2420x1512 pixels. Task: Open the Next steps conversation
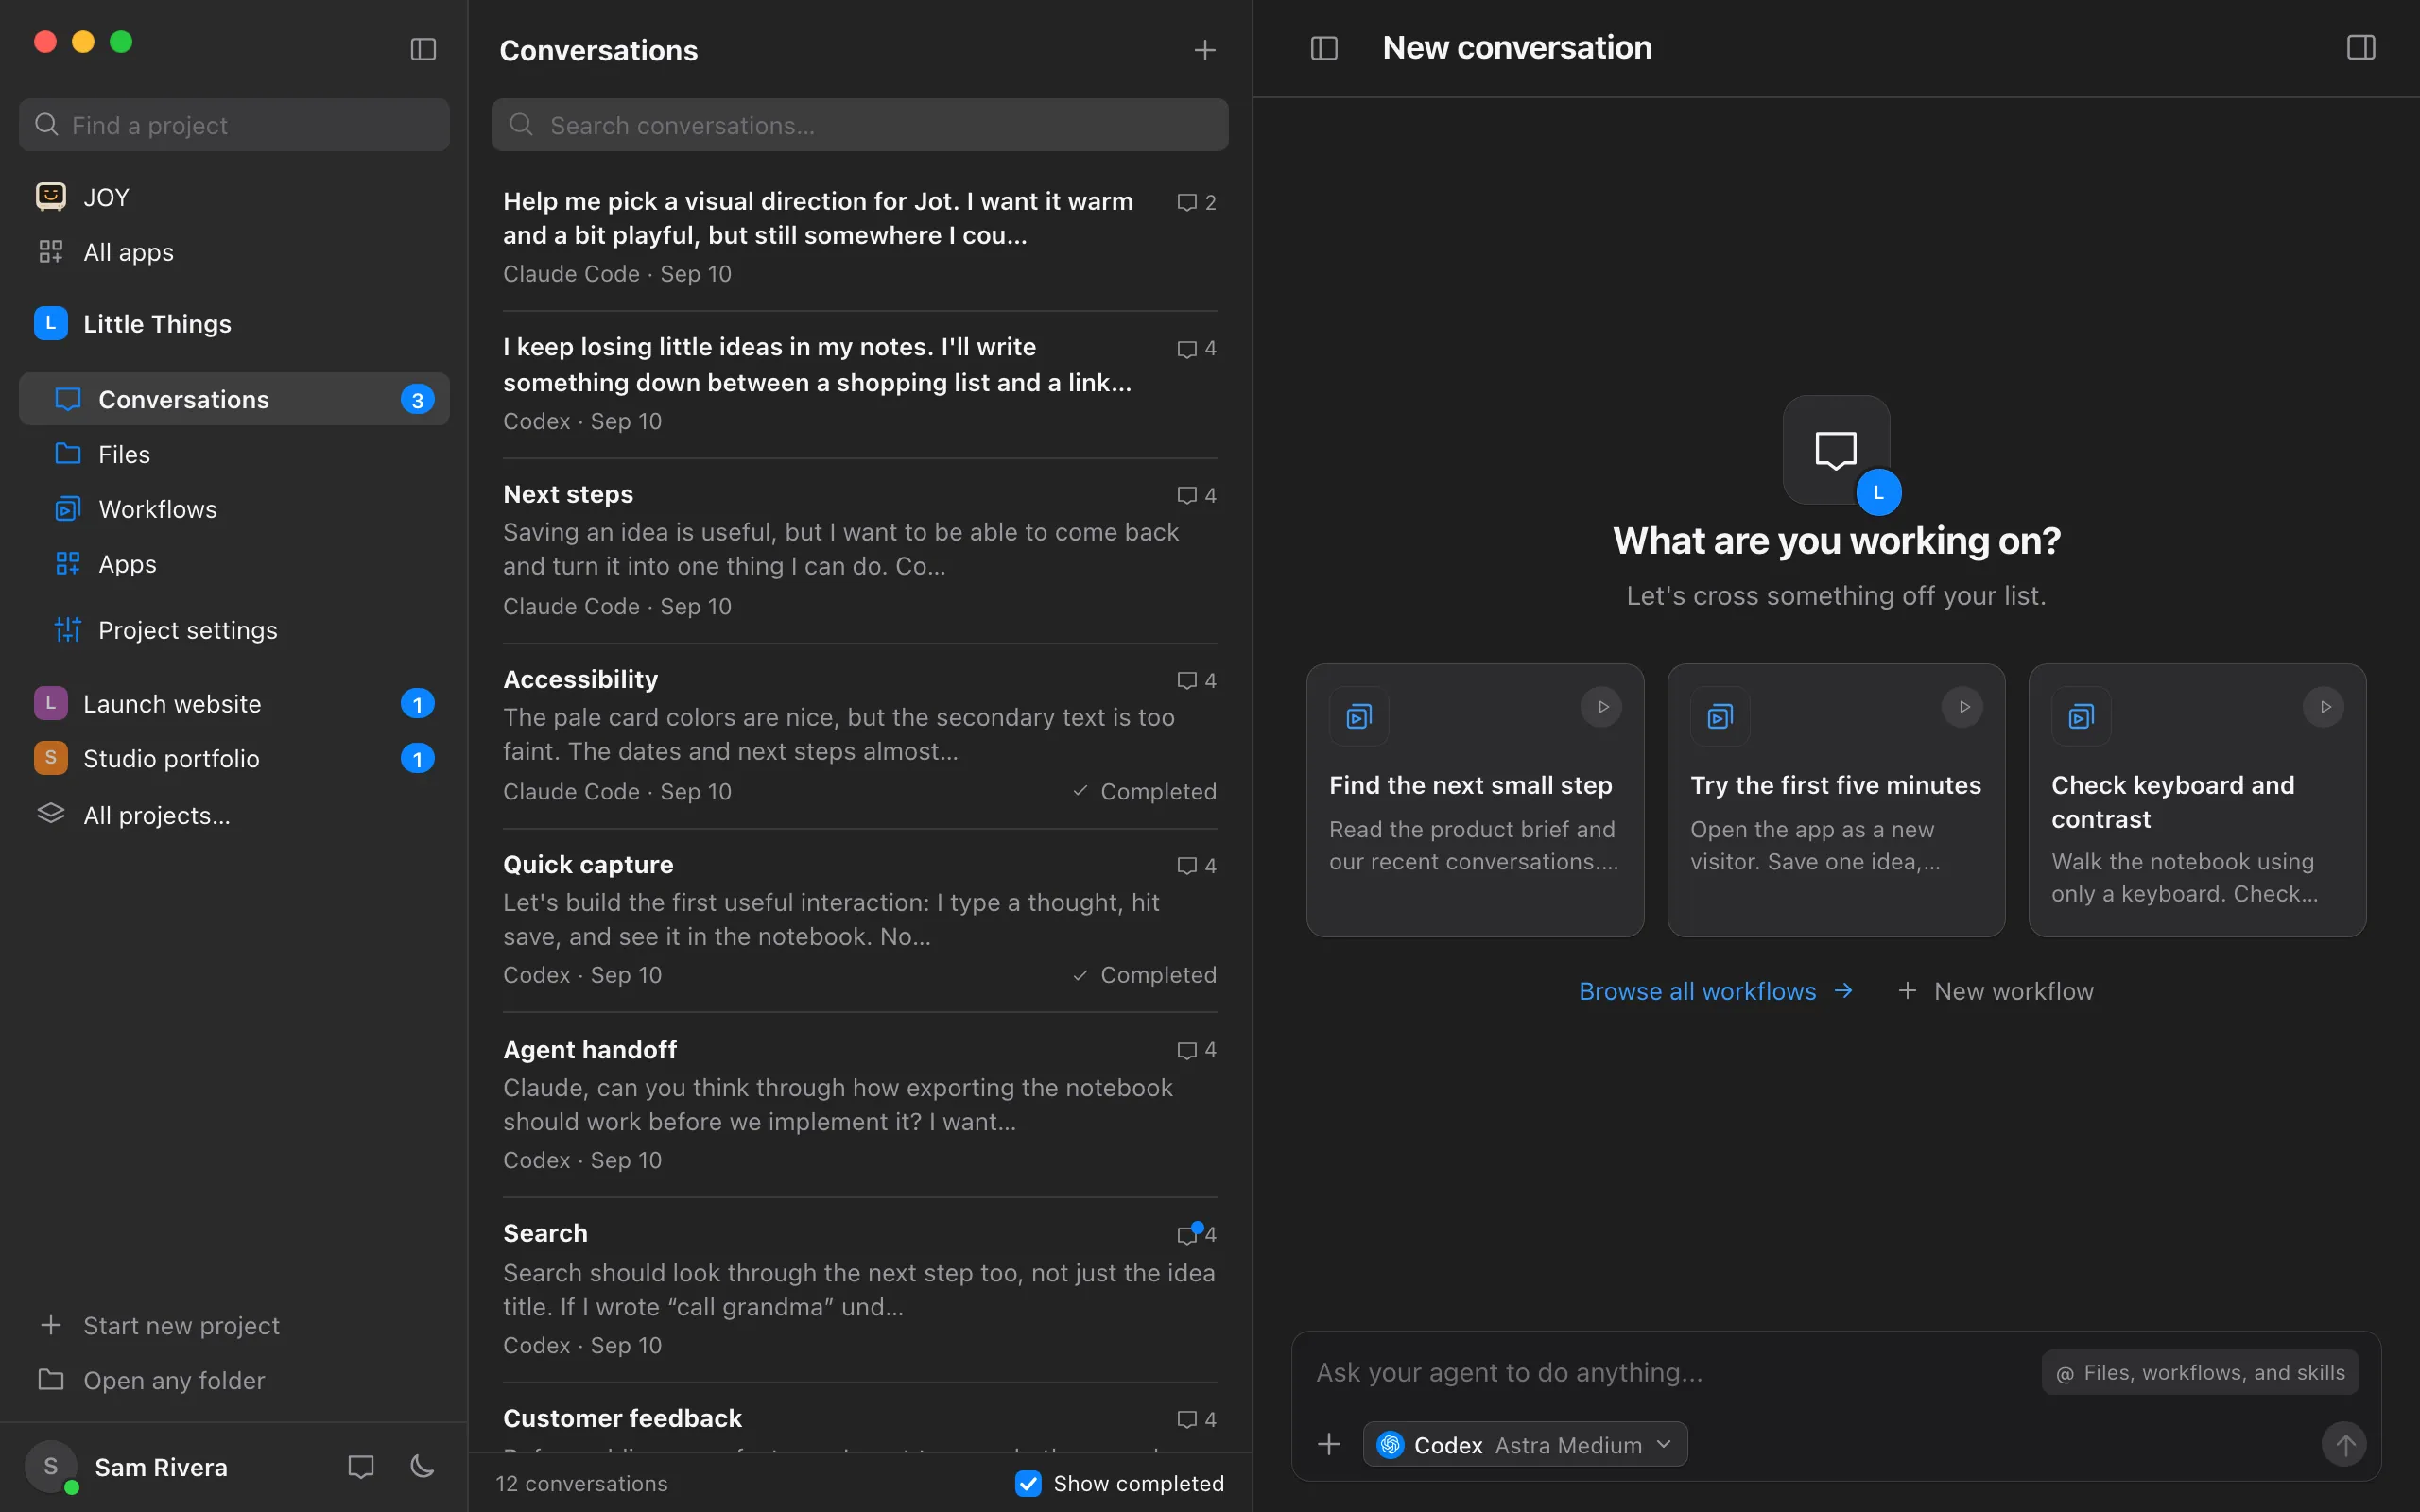(860, 550)
